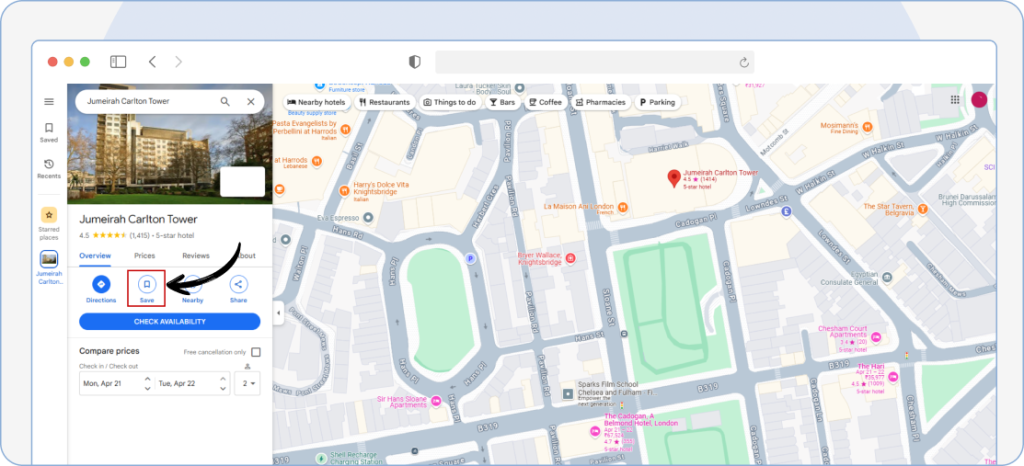Click the CHECK AVAILABILITY button
The image size is (1024, 466).
(170, 322)
